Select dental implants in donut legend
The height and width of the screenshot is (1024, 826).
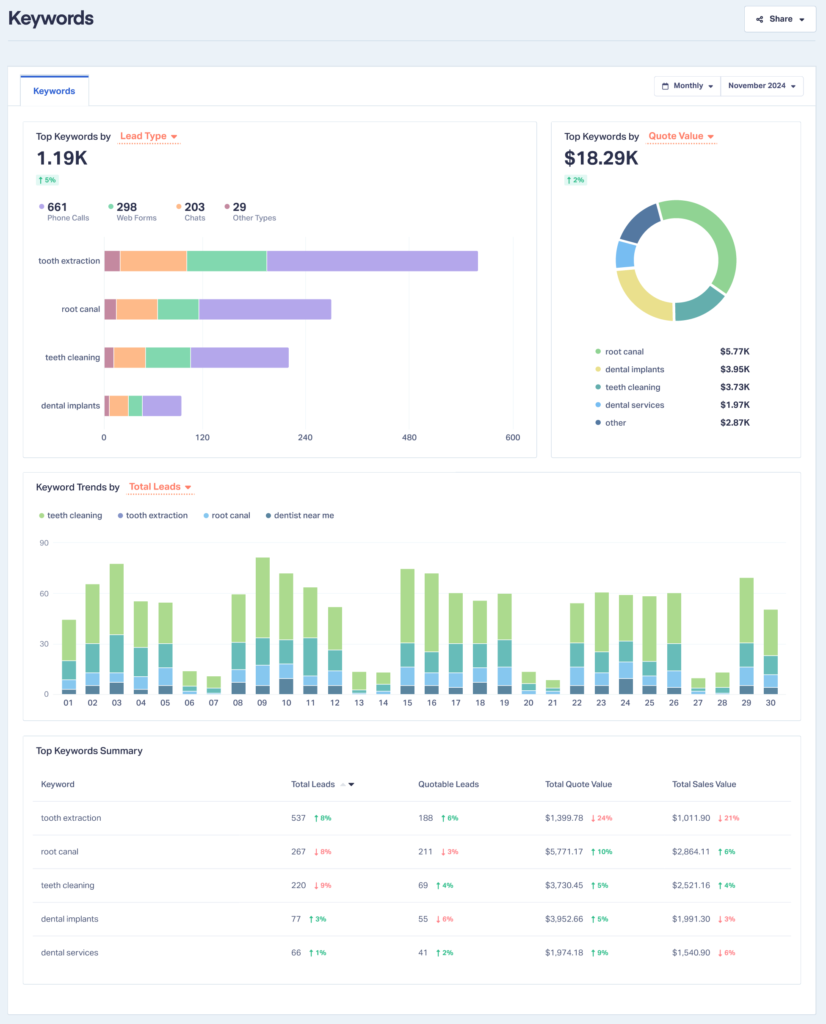634,370
